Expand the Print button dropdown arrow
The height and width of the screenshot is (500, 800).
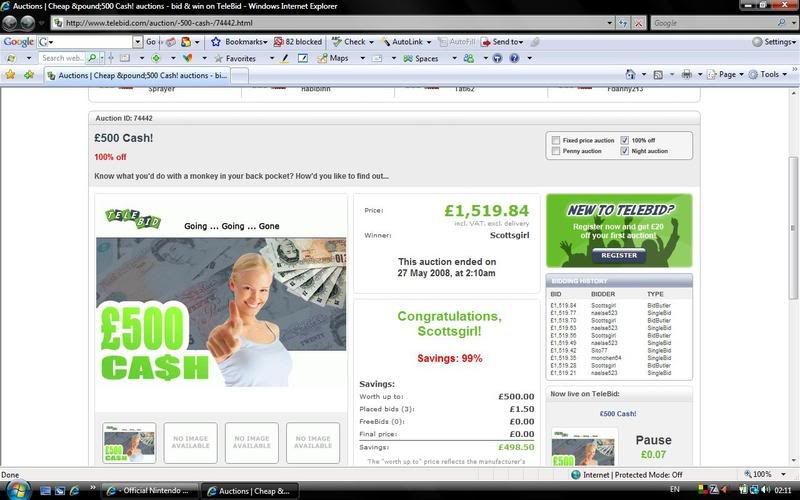(700, 74)
